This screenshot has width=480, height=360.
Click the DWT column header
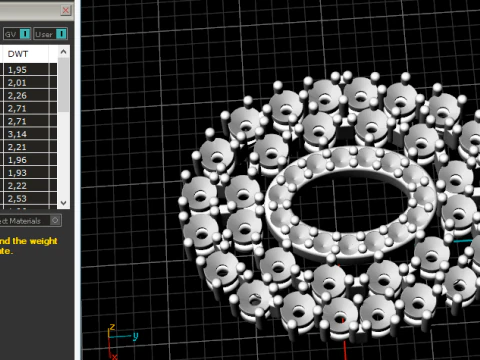[26, 54]
